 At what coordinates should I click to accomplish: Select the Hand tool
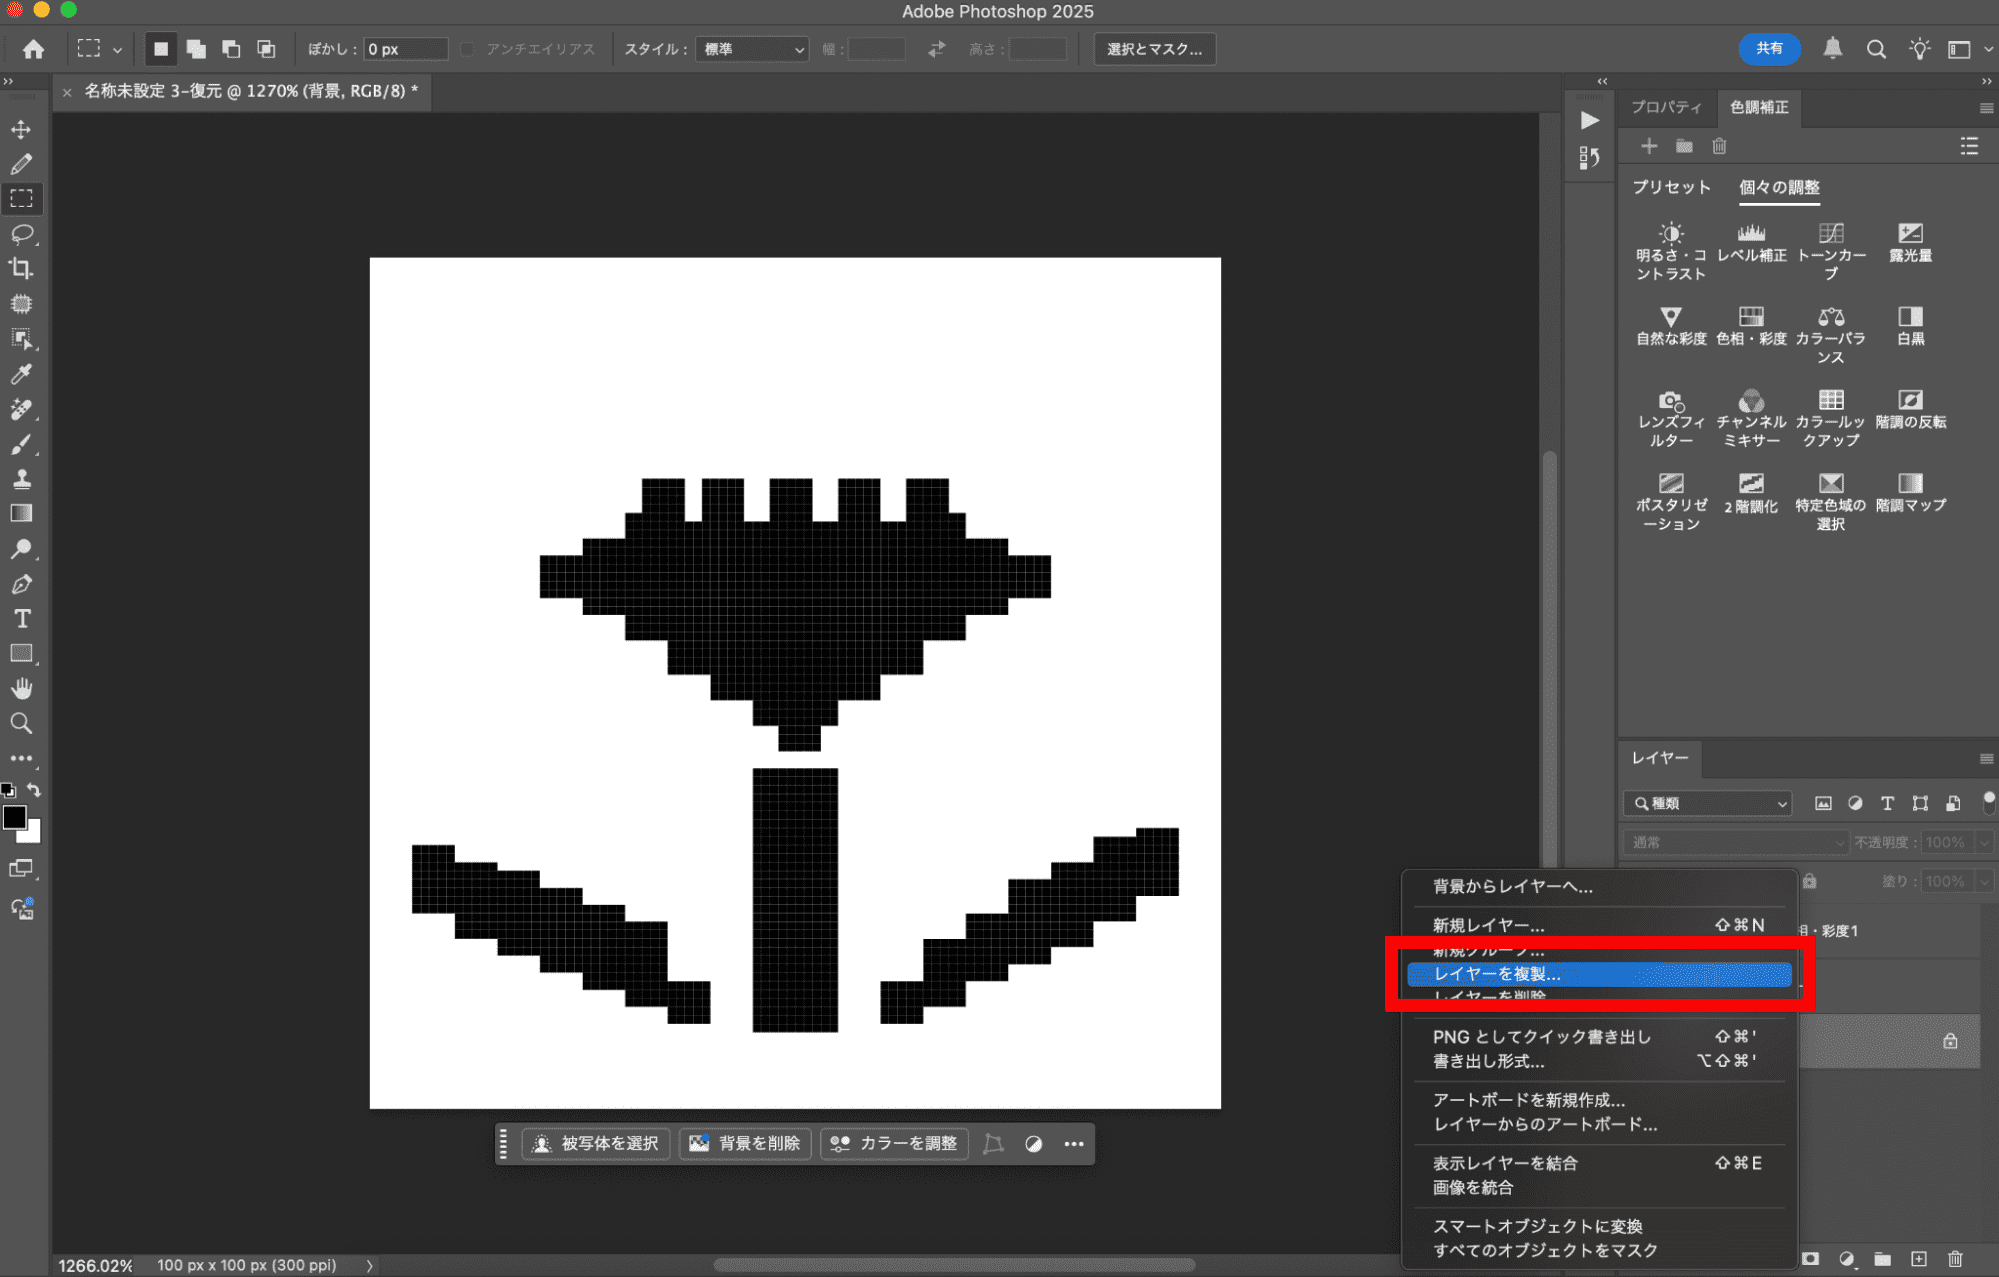(x=21, y=688)
